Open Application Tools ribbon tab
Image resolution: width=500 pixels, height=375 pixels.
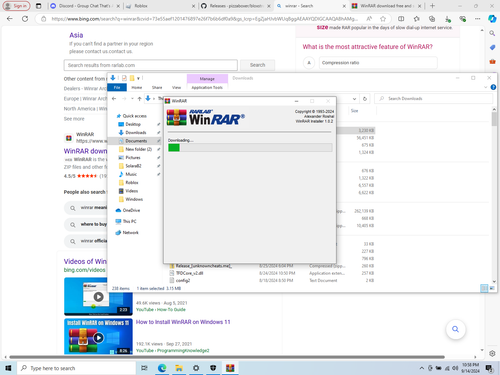coord(207,87)
